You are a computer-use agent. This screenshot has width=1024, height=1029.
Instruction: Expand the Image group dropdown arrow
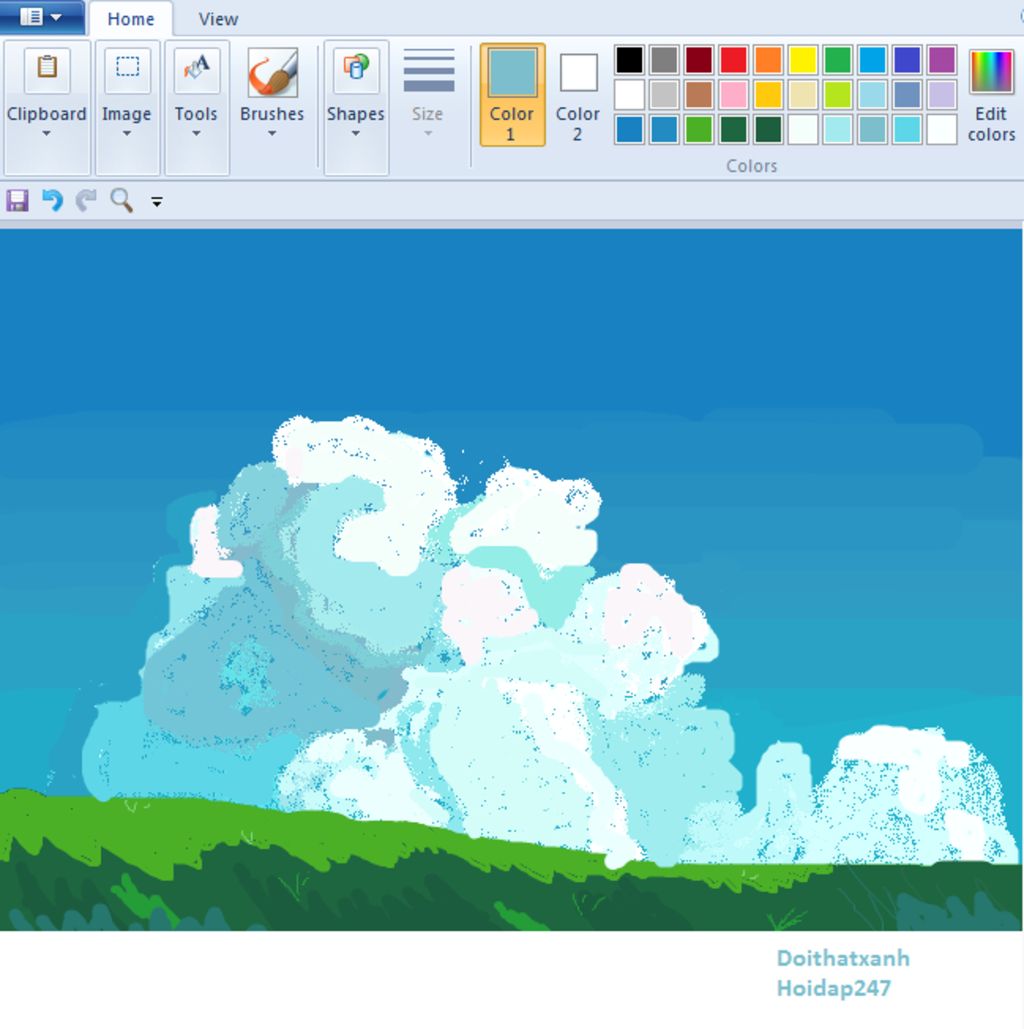click(127, 134)
